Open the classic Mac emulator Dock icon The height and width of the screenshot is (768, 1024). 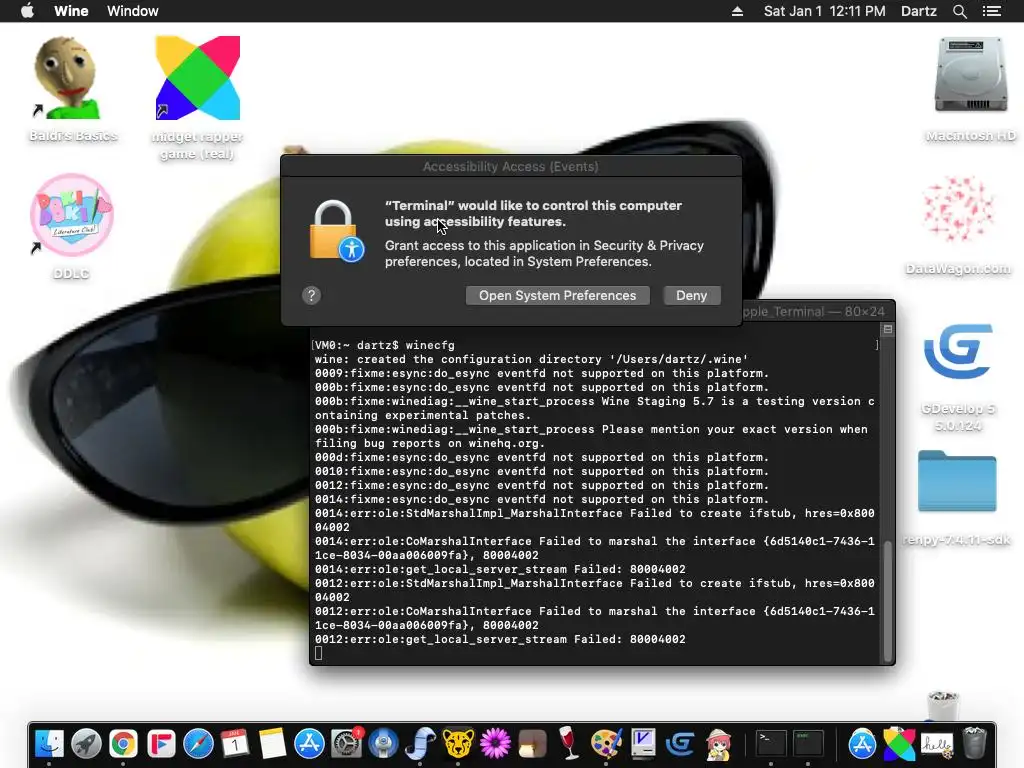tap(643, 743)
